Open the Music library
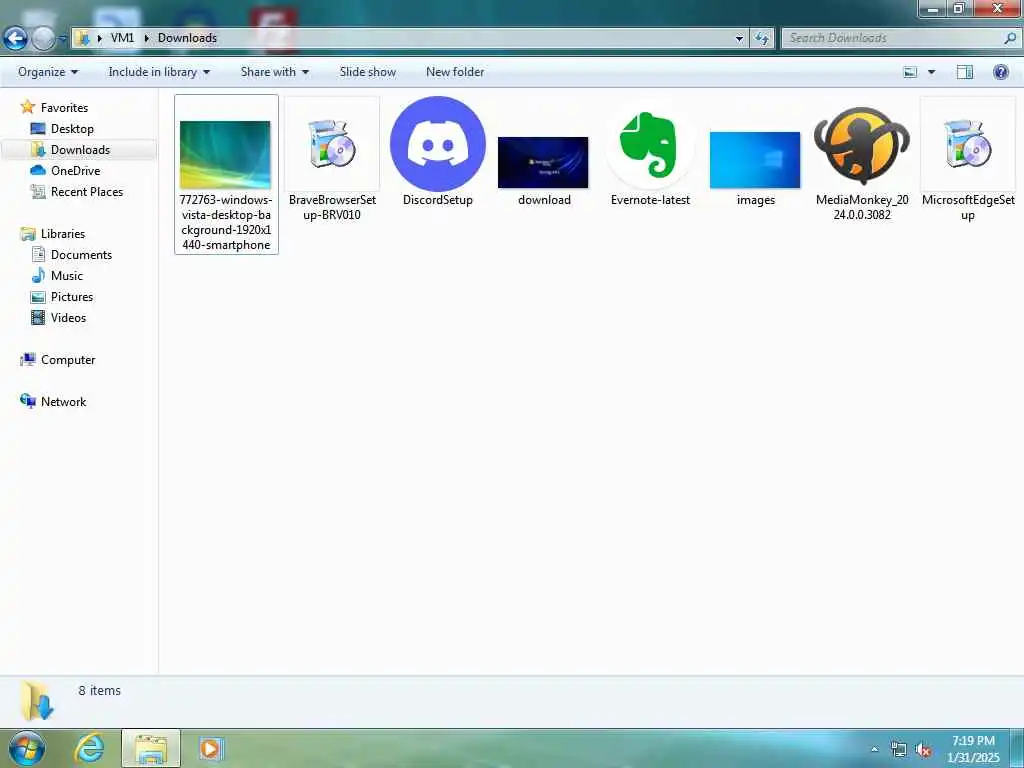 click(x=67, y=276)
